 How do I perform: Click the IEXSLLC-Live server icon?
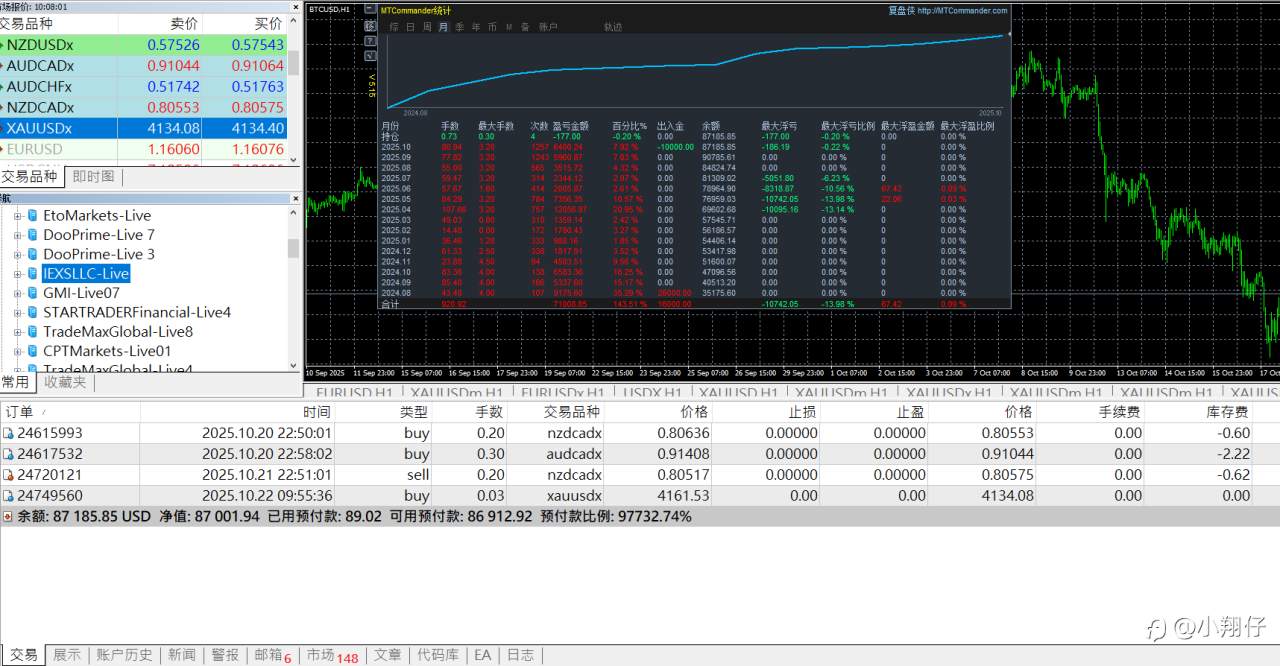click(x=33, y=273)
